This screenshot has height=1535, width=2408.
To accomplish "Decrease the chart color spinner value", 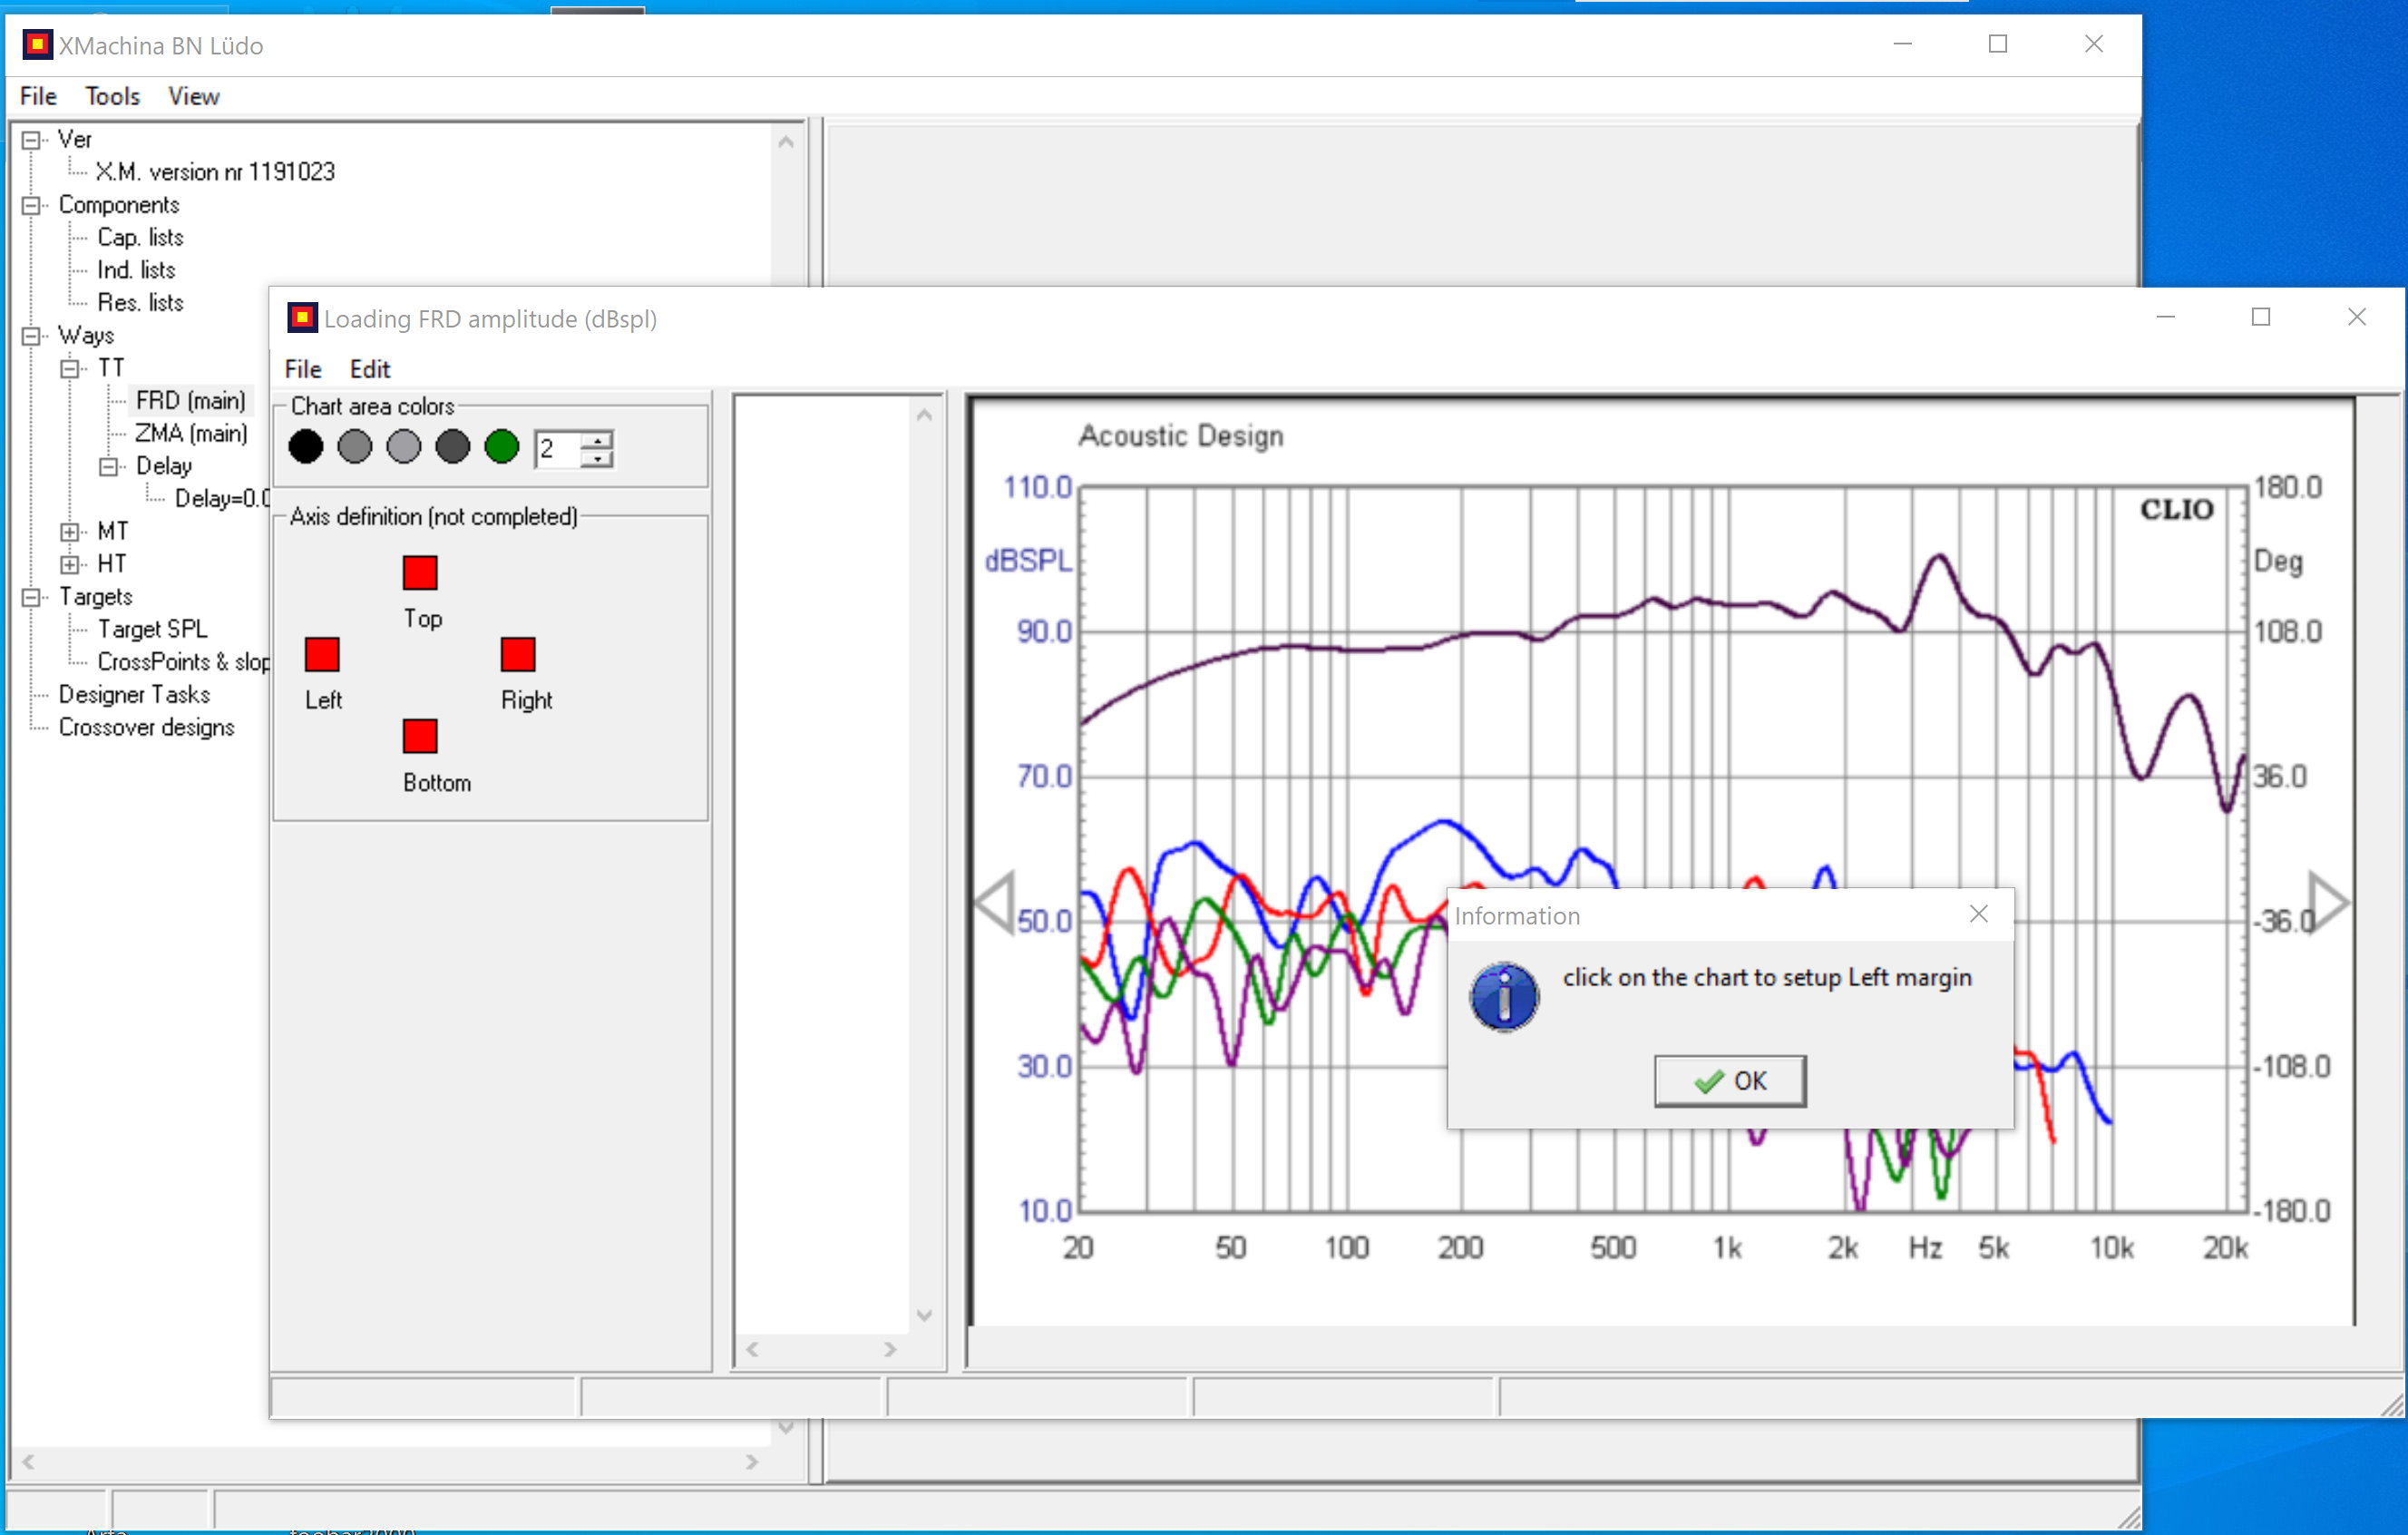I will pyautogui.click(x=597, y=458).
